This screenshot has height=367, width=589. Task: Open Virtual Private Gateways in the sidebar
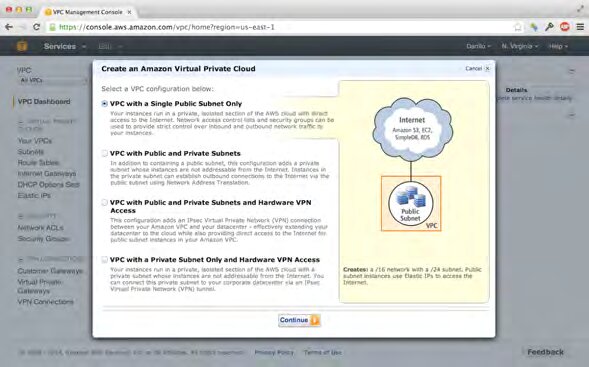(40, 286)
